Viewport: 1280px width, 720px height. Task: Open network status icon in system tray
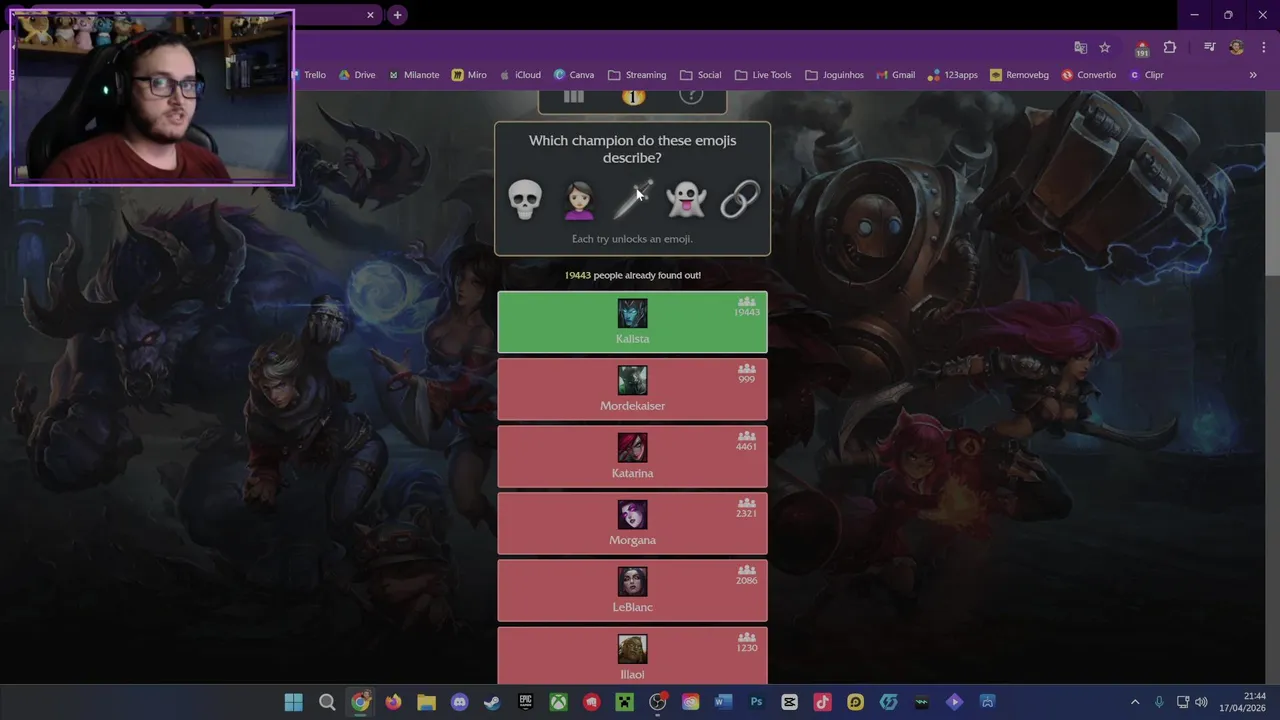(1182, 702)
